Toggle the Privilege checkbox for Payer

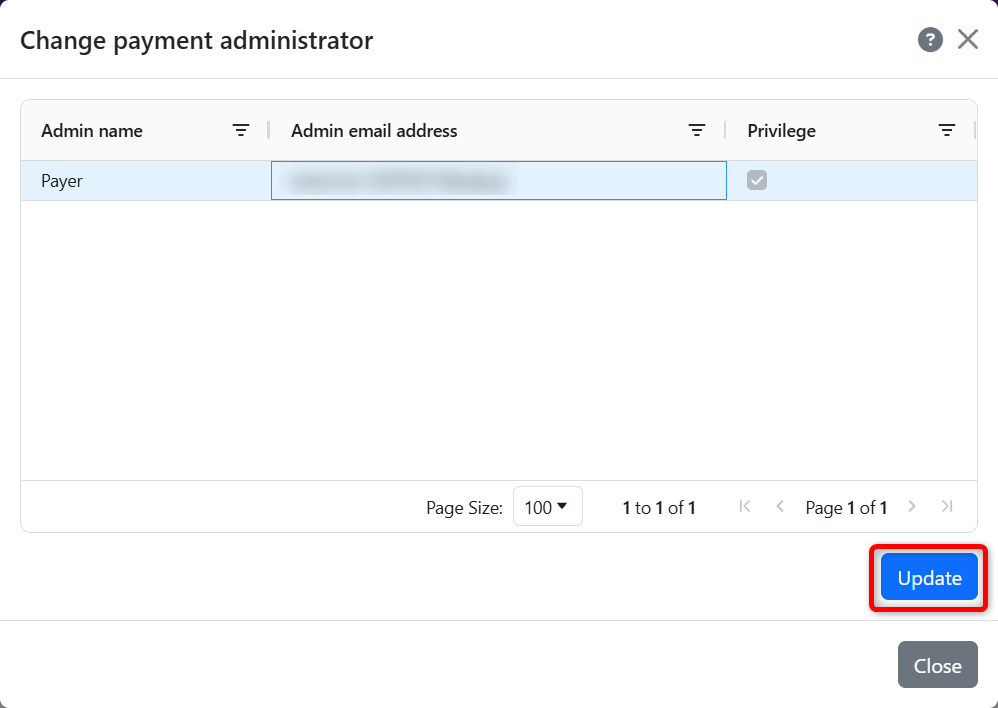(x=757, y=180)
